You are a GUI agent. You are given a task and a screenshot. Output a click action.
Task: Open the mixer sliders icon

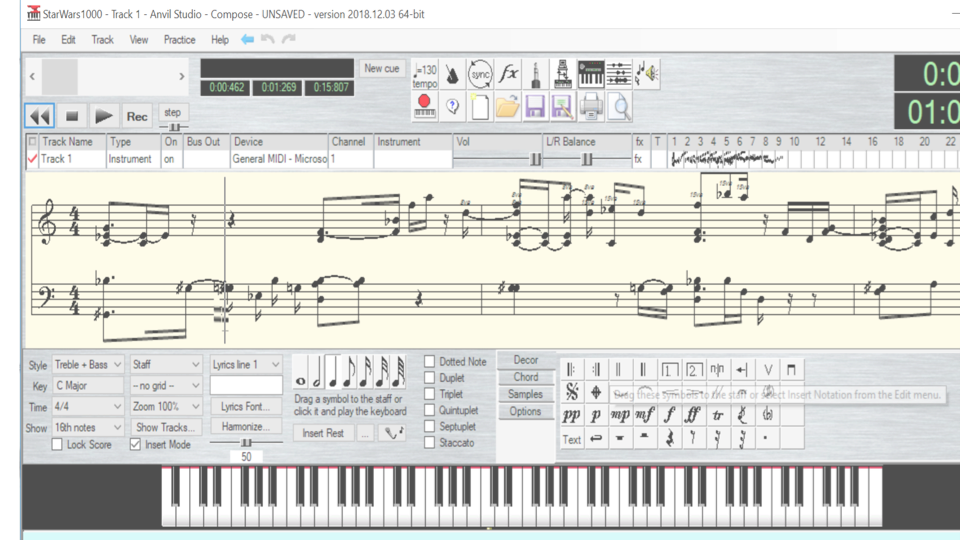[619, 75]
